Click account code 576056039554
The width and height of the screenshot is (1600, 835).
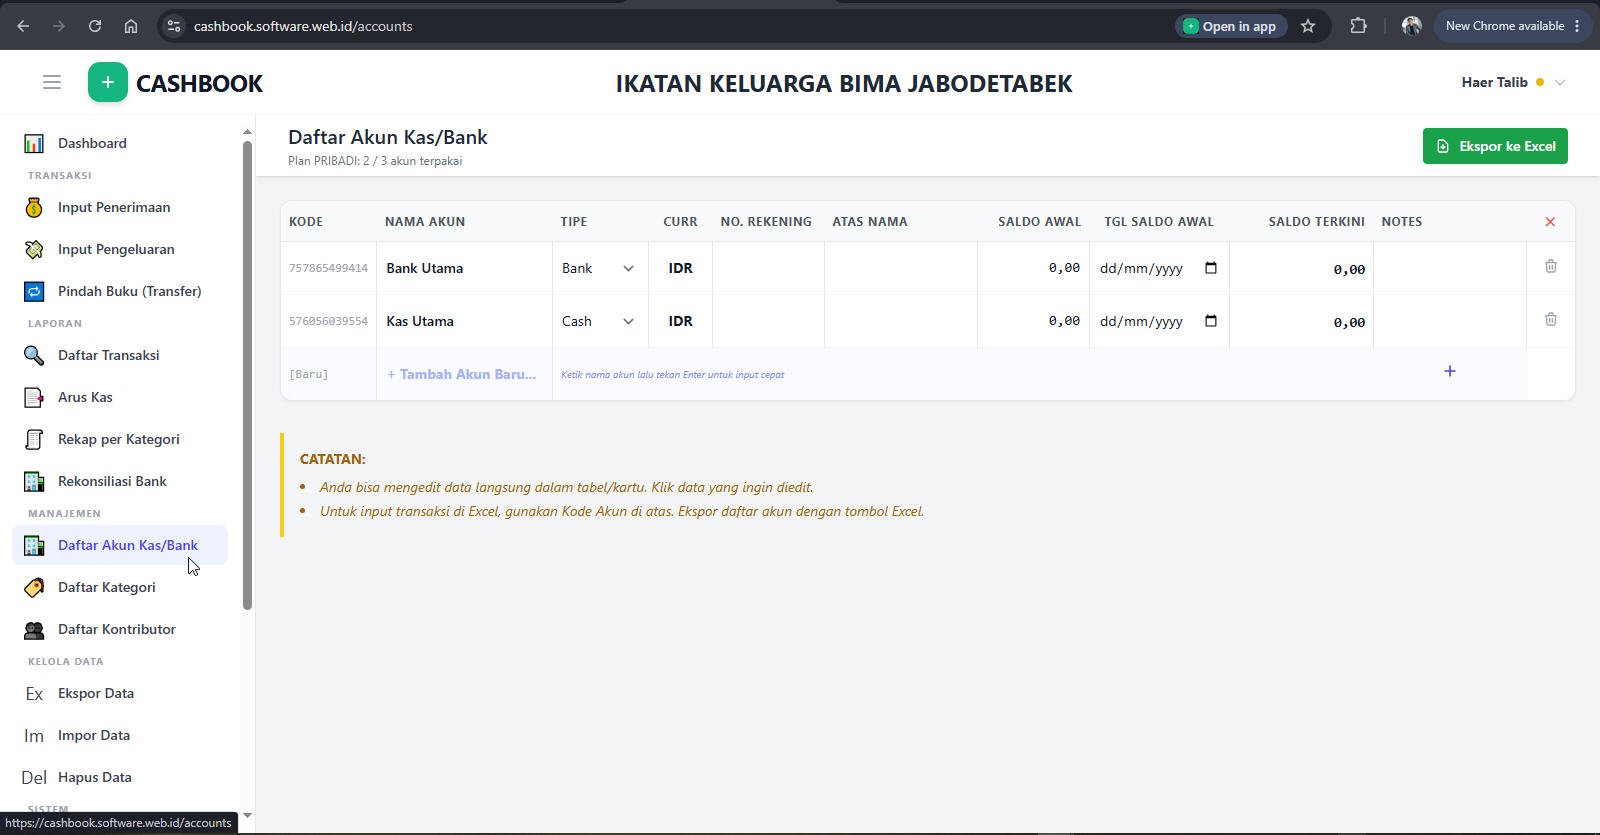tap(328, 321)
